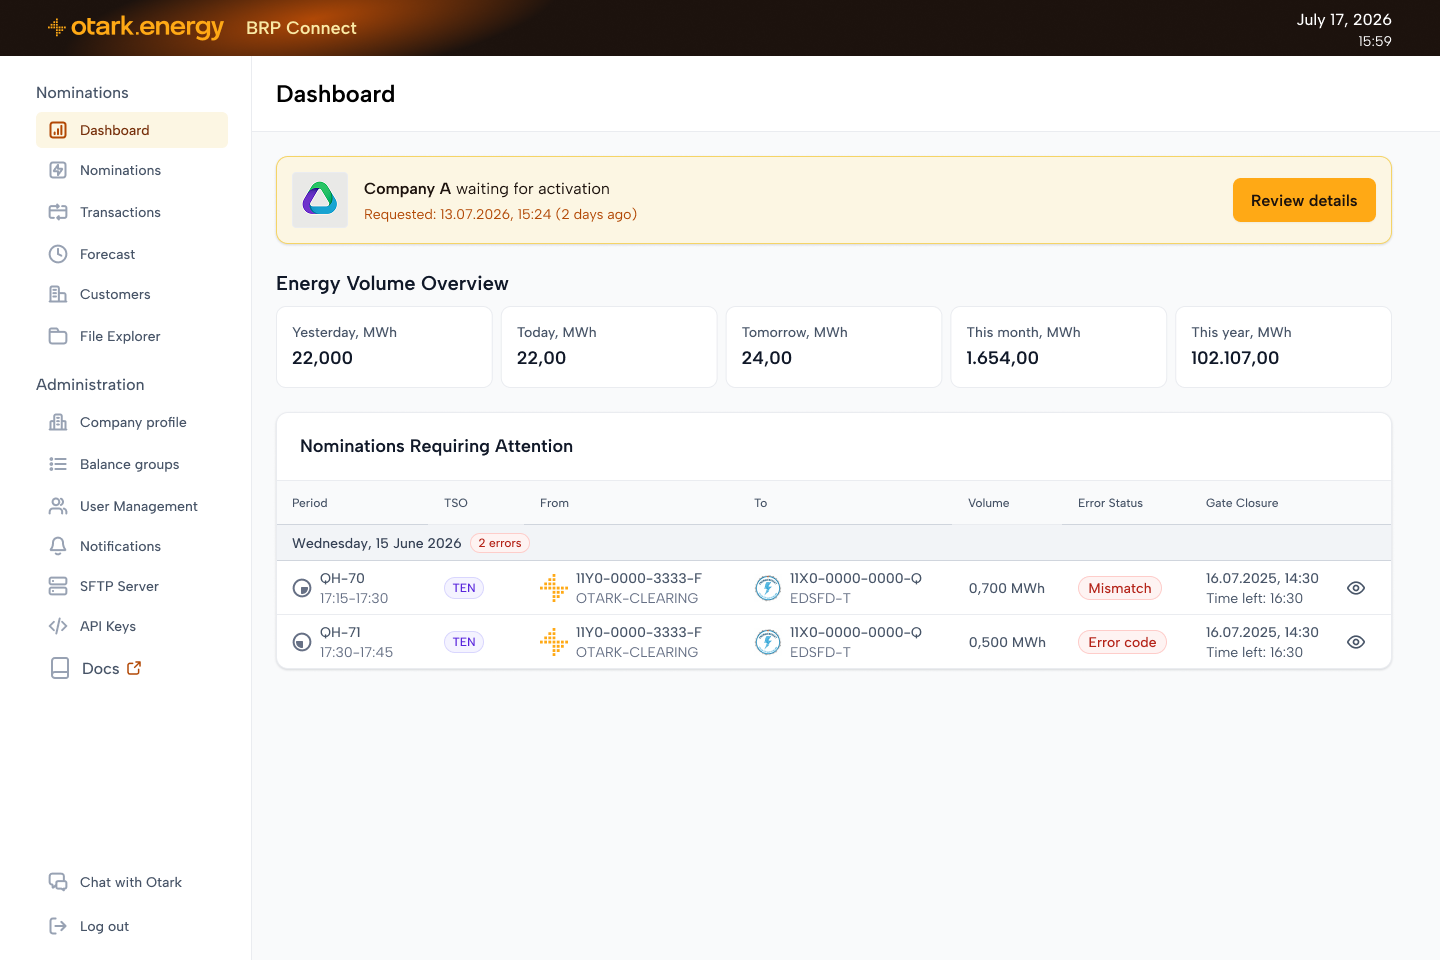Screen dimensions: 1440x960
Task: Click the Chat with Otark icon
Action: (x=58, y=882)
